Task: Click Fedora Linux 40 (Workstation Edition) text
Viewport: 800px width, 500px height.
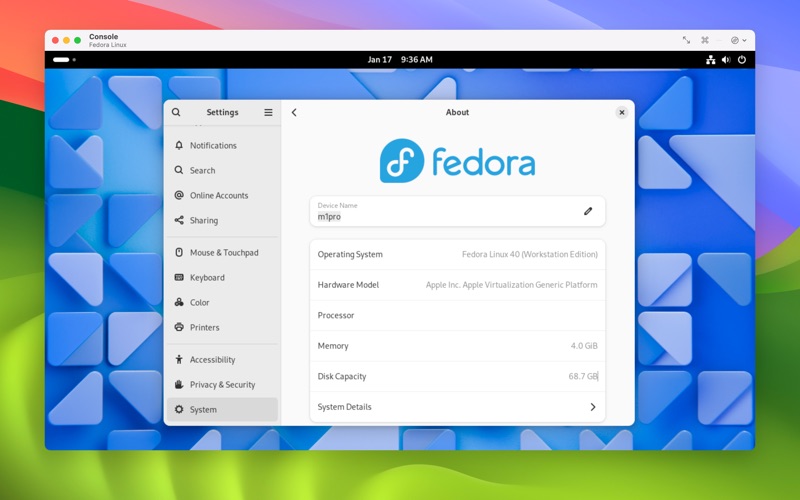Action: point(530,254)
